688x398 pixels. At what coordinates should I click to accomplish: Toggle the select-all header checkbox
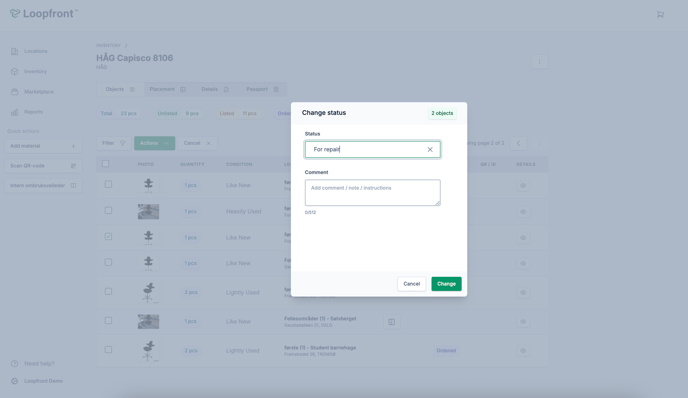(x=105, y=164)
